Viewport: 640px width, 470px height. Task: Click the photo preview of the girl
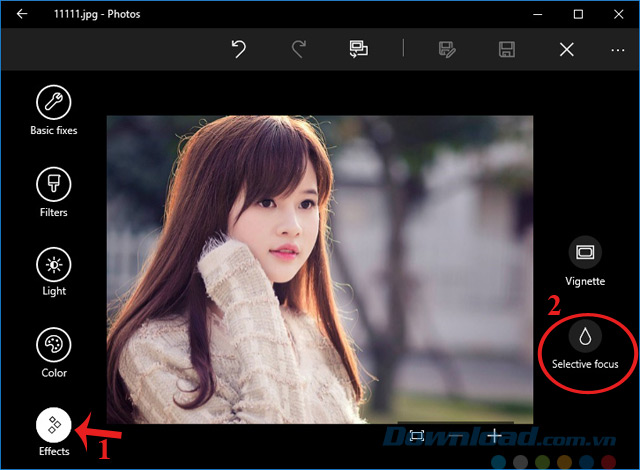coord(320,269)
